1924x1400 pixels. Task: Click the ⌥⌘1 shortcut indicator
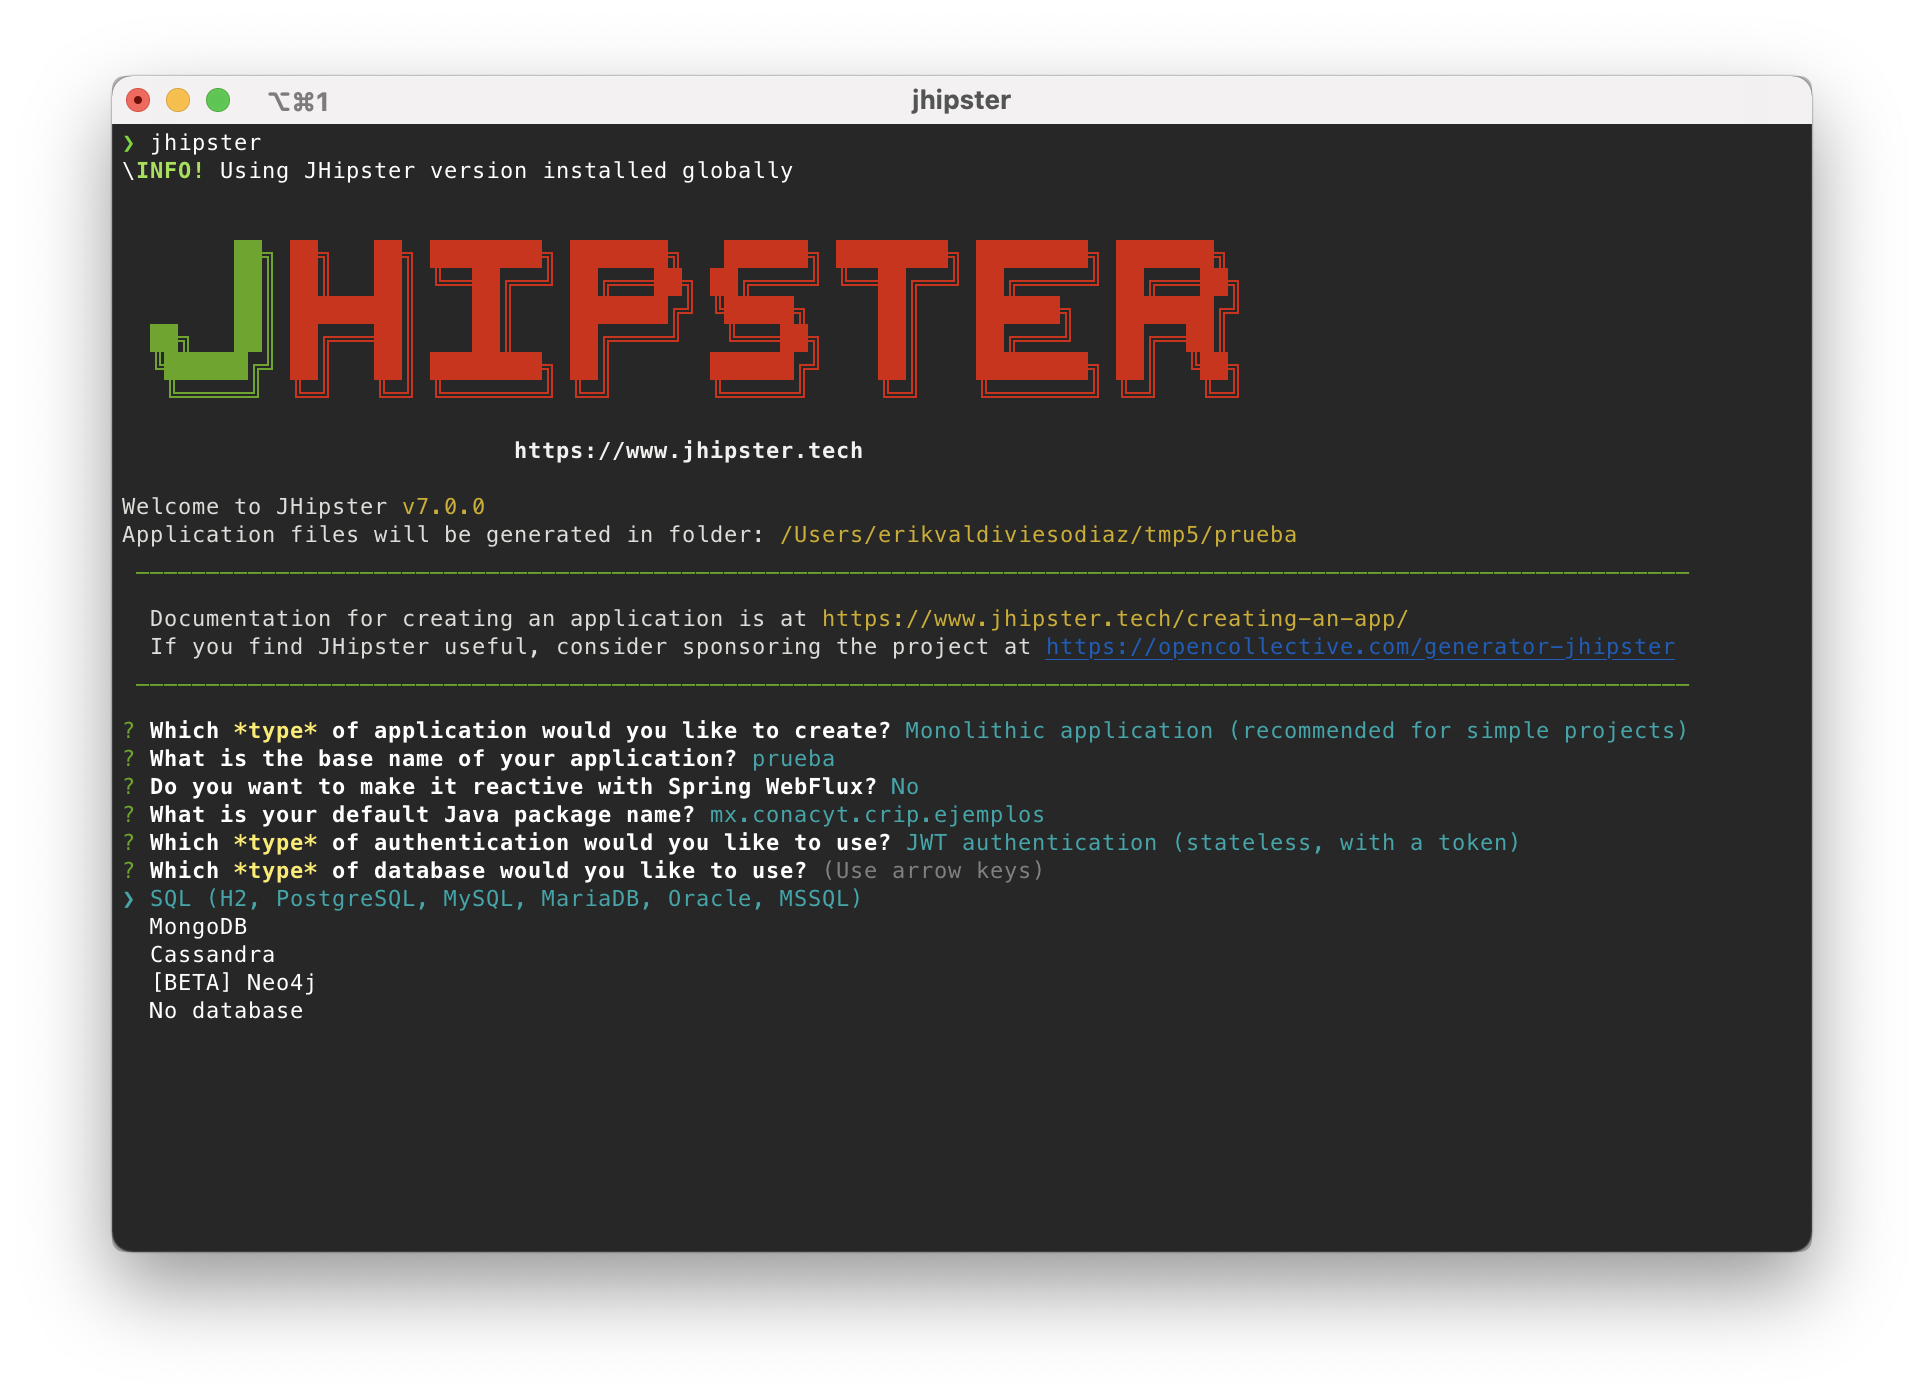[298, 101]
